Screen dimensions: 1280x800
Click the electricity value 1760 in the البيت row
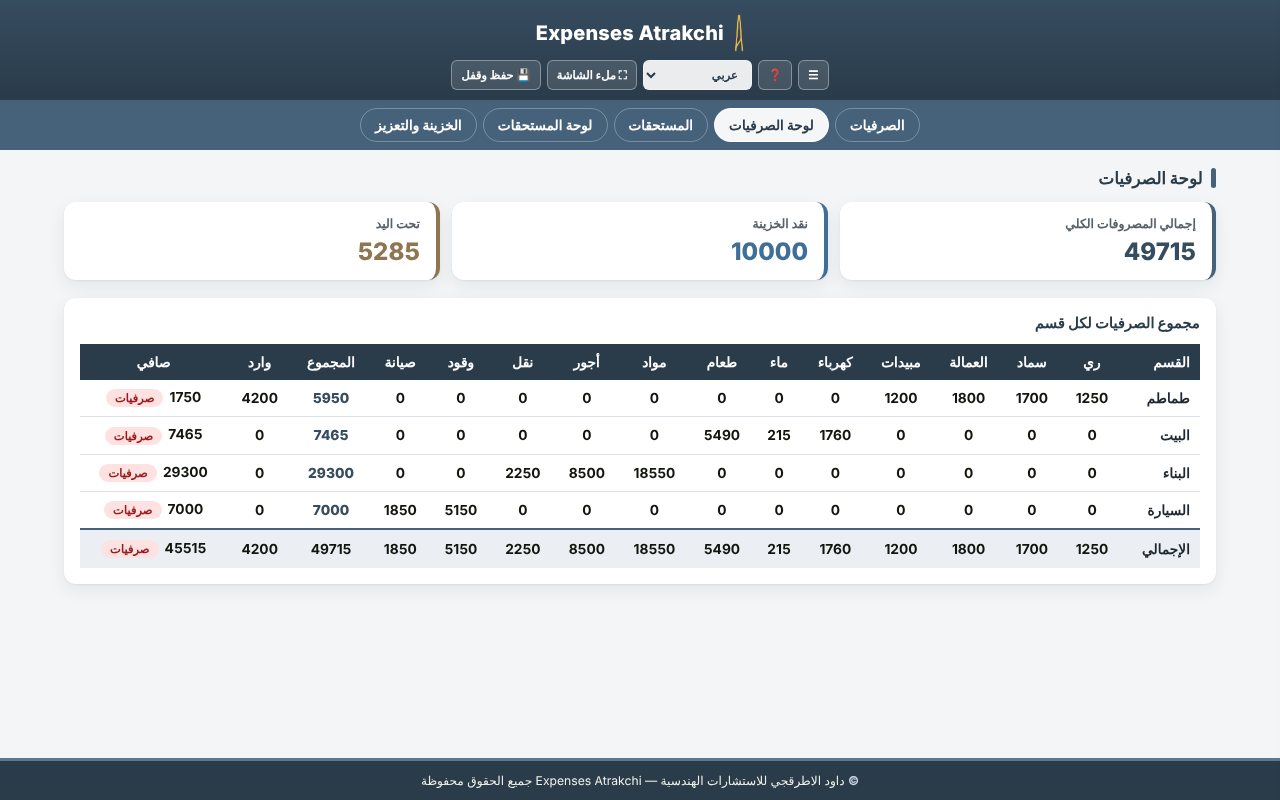(x=836, y=435)
